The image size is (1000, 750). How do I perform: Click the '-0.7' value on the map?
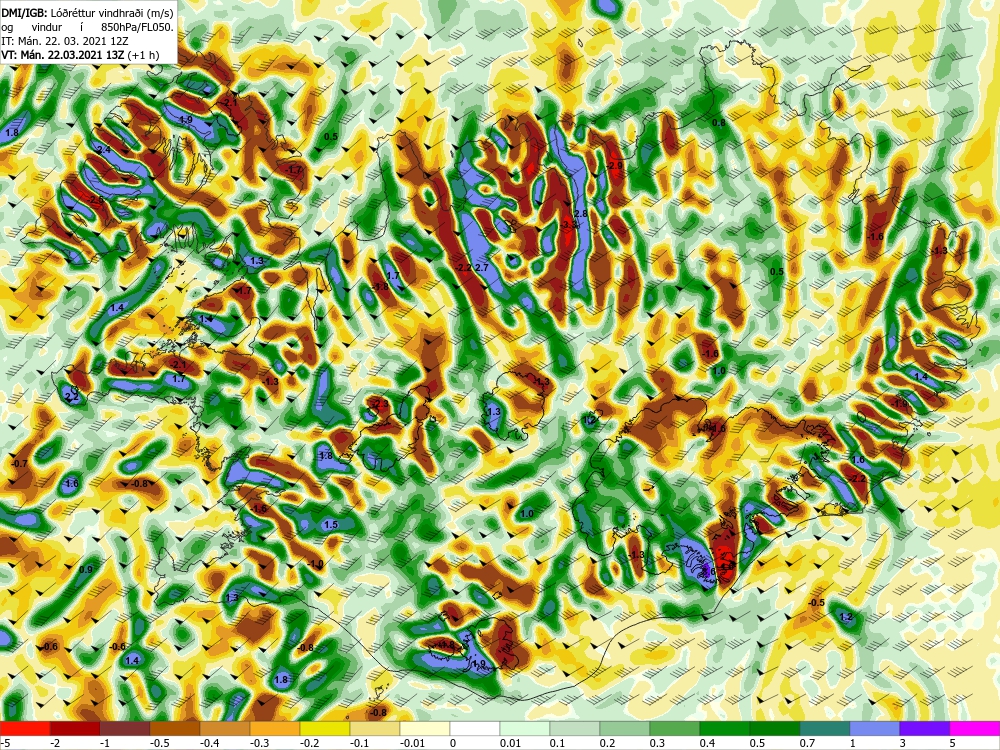20,464
